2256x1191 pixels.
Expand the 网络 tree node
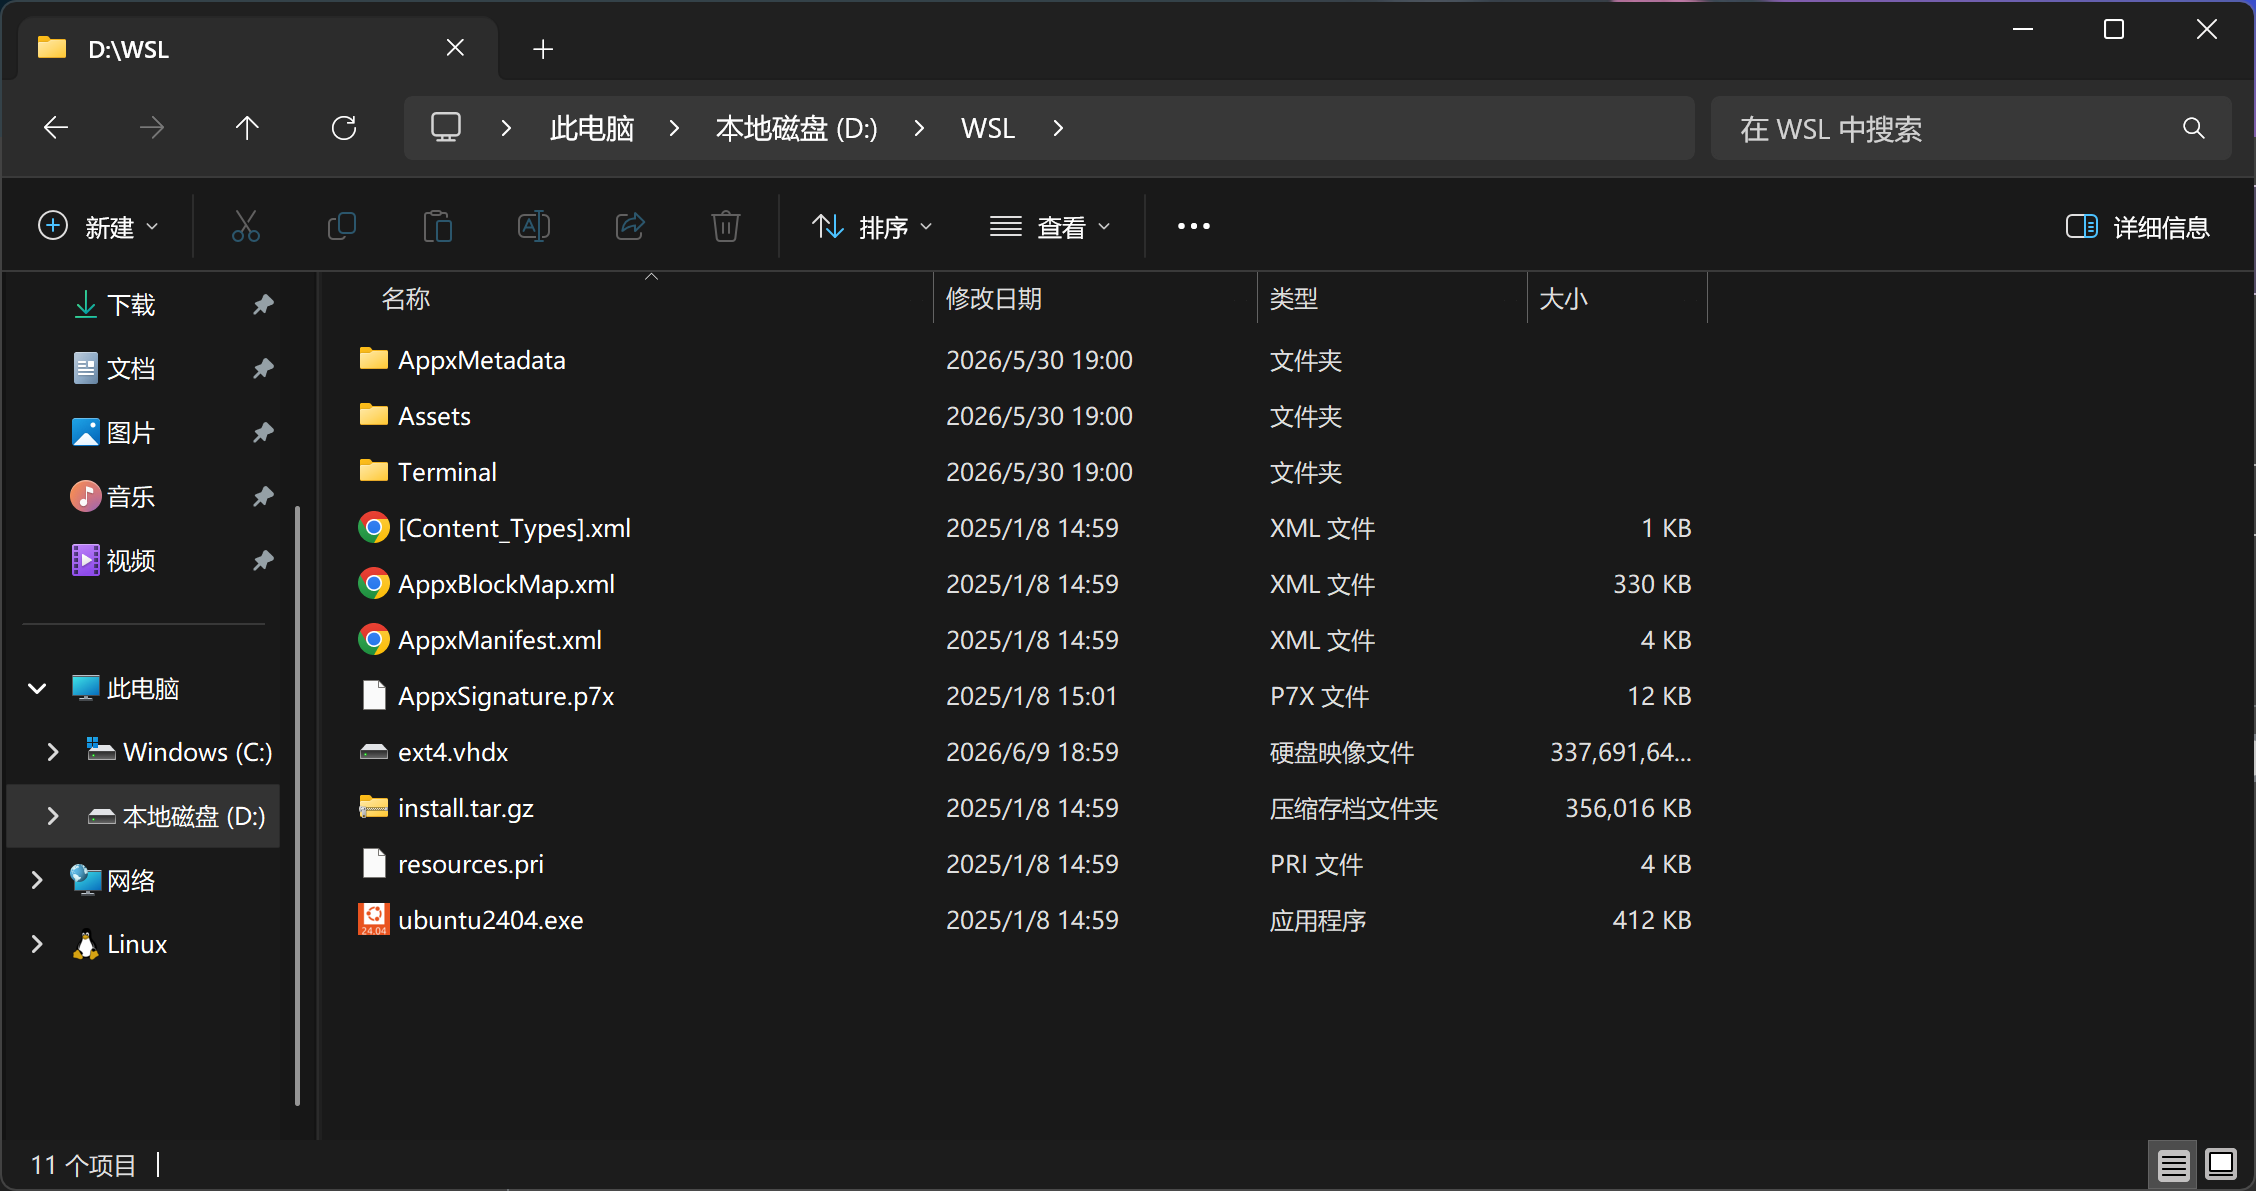37,880
